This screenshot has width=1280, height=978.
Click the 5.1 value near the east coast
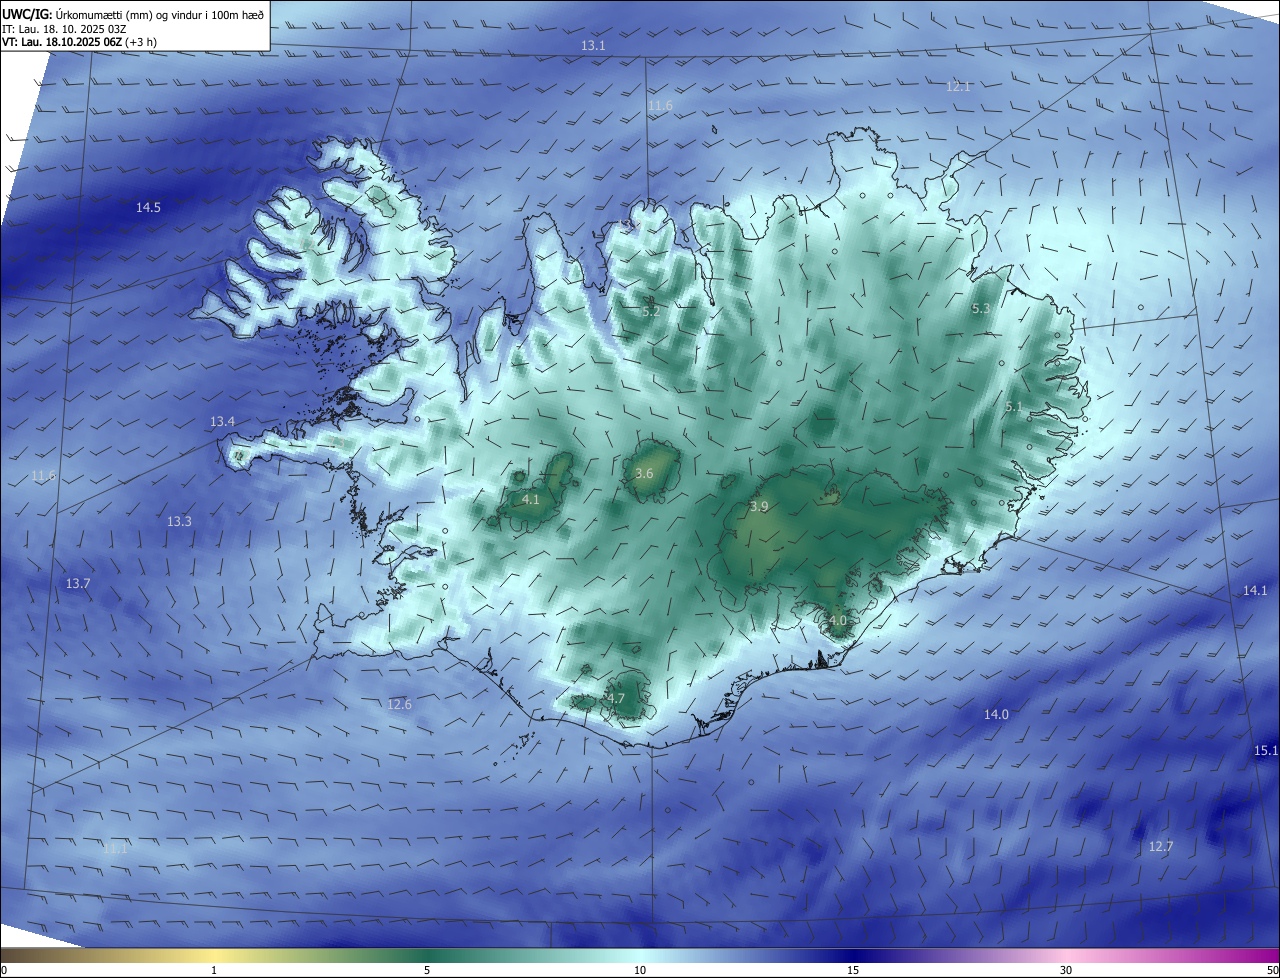(x=1014, y=407)
